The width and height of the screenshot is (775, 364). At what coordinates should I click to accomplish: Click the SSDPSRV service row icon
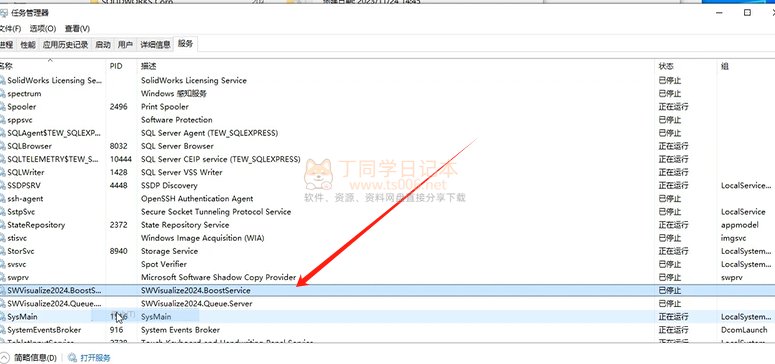2,185
